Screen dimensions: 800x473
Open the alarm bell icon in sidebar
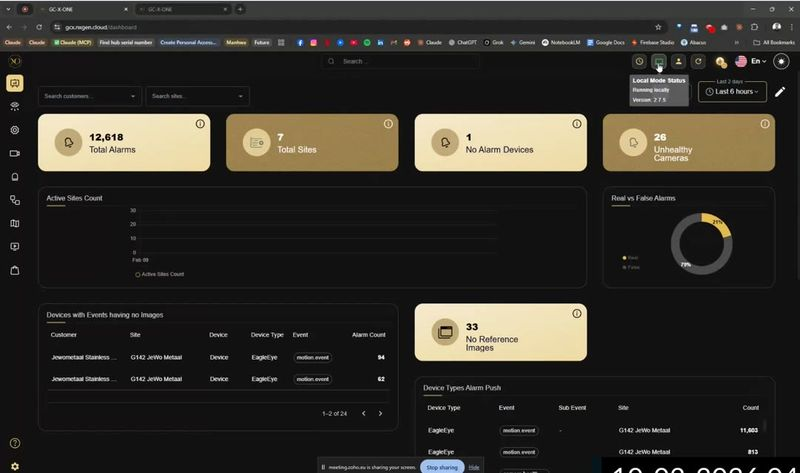15,177
